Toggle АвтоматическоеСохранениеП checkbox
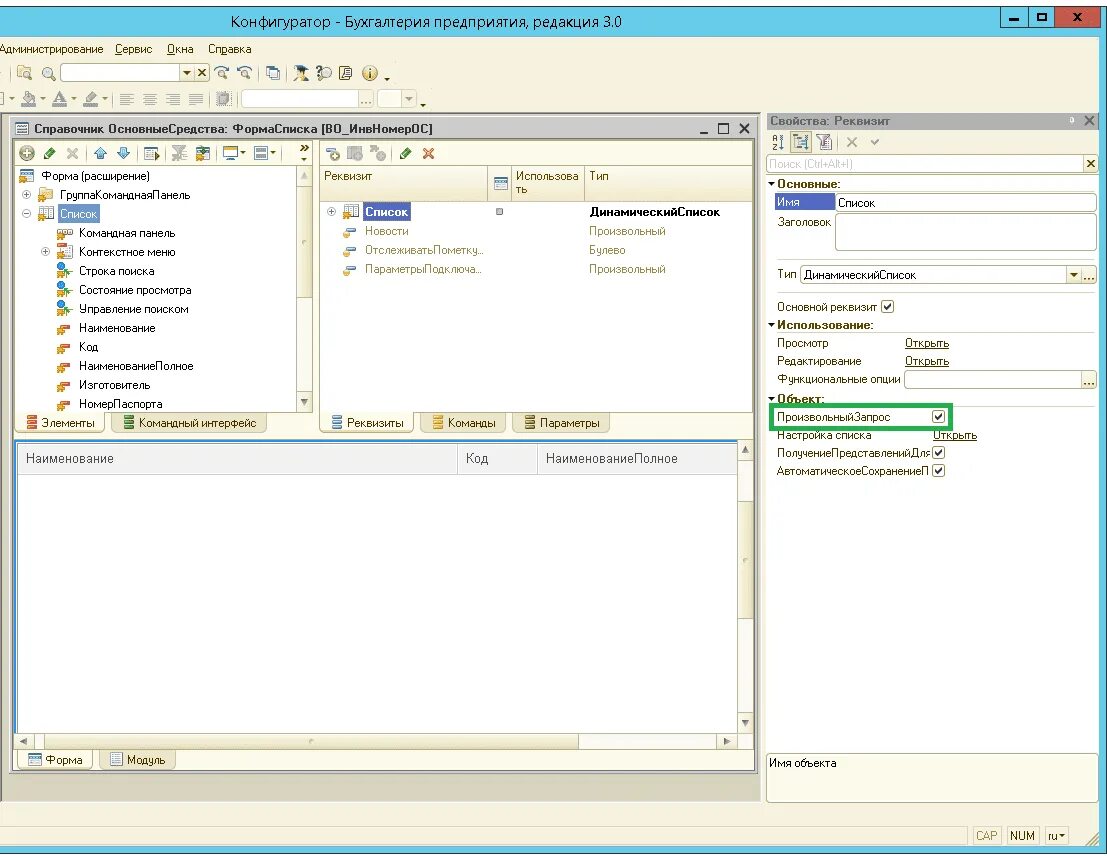The height and width of the screenshot is (856, 1107). (938, 470)
